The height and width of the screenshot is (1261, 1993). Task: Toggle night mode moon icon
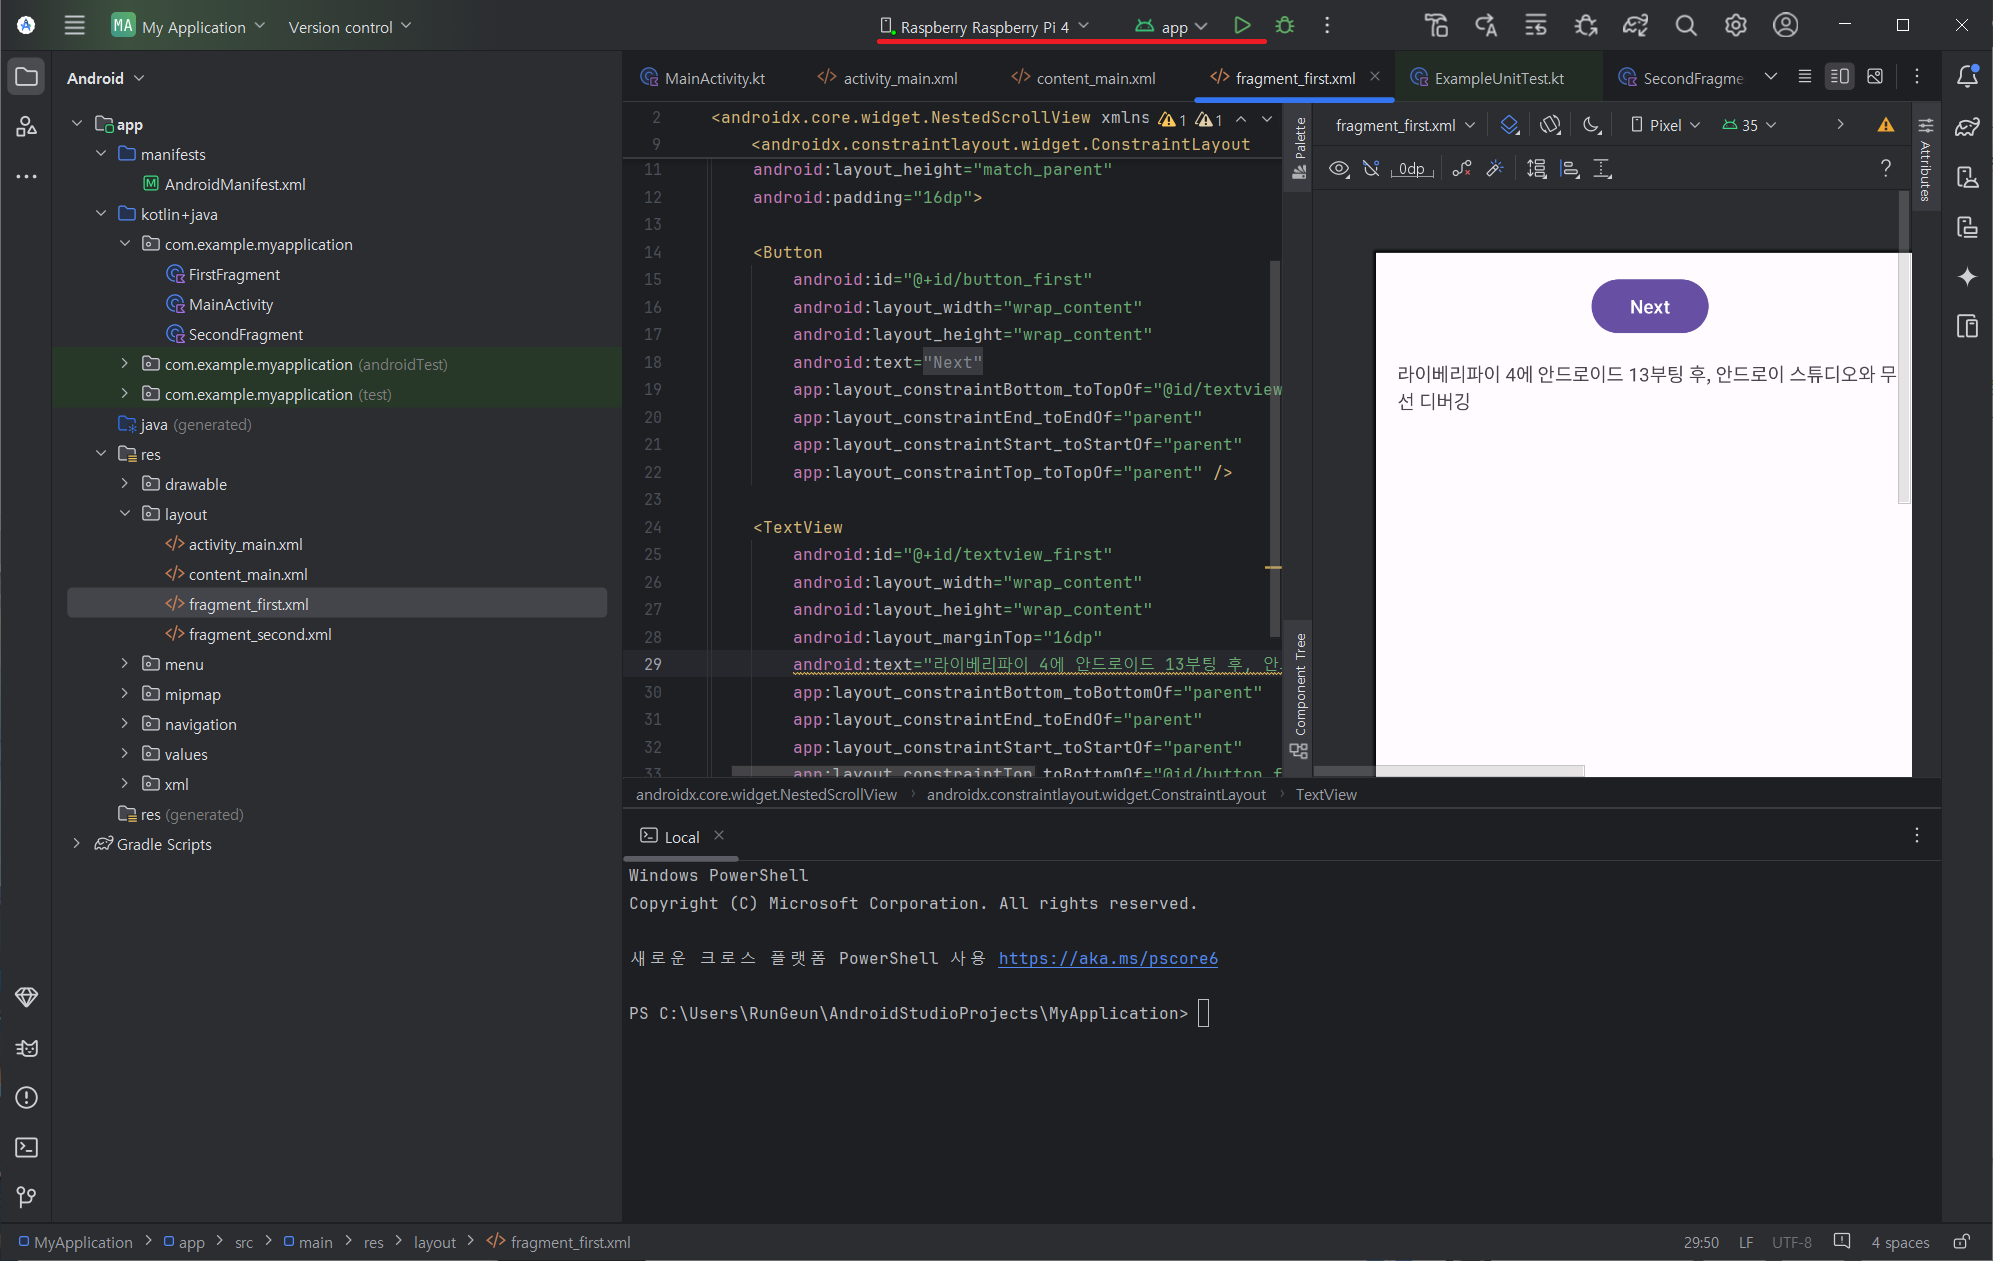(x=1591, y=125)
